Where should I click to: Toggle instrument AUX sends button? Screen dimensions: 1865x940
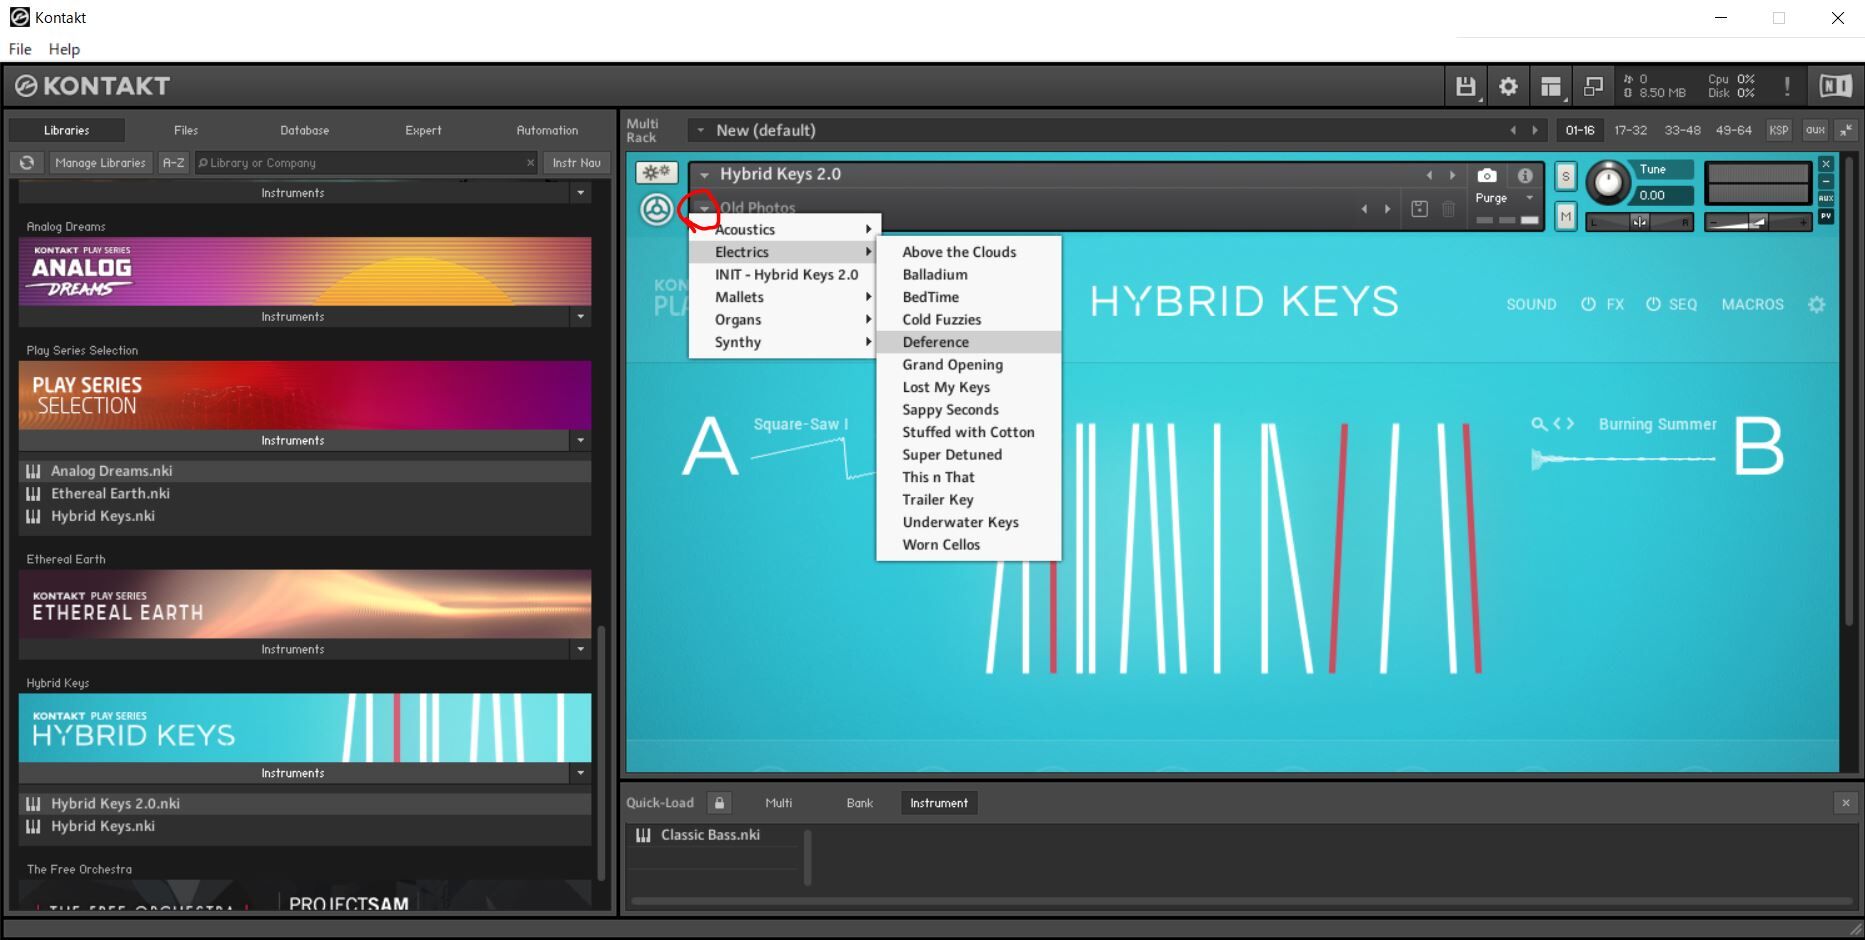click(1826, 198)
